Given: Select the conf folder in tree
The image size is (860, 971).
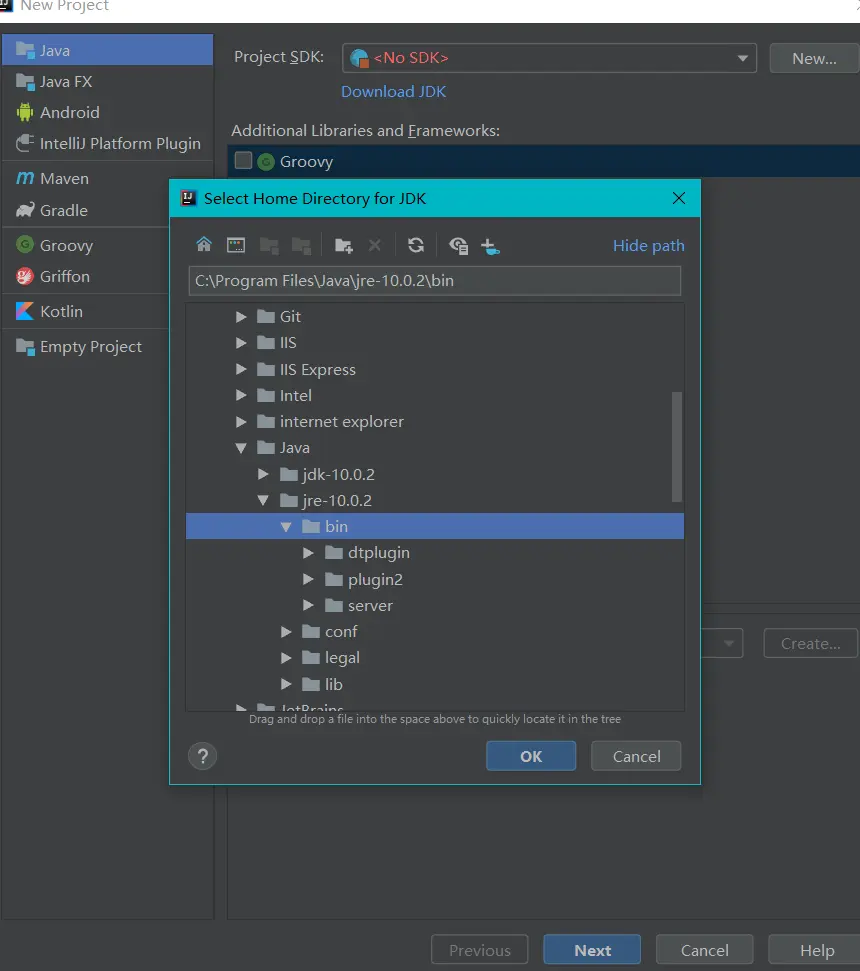Looking at the screenshot, I should coord(435,632).
